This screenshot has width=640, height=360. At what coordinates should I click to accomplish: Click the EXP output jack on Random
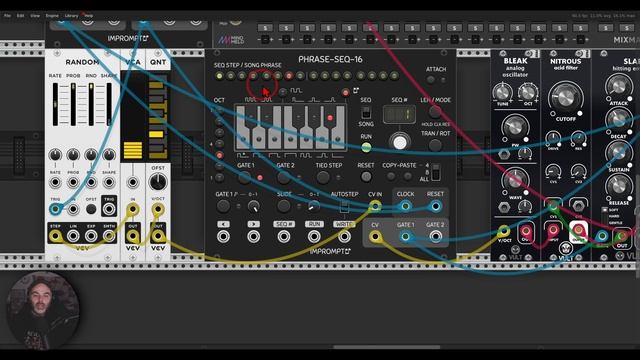tap(91, 236)
